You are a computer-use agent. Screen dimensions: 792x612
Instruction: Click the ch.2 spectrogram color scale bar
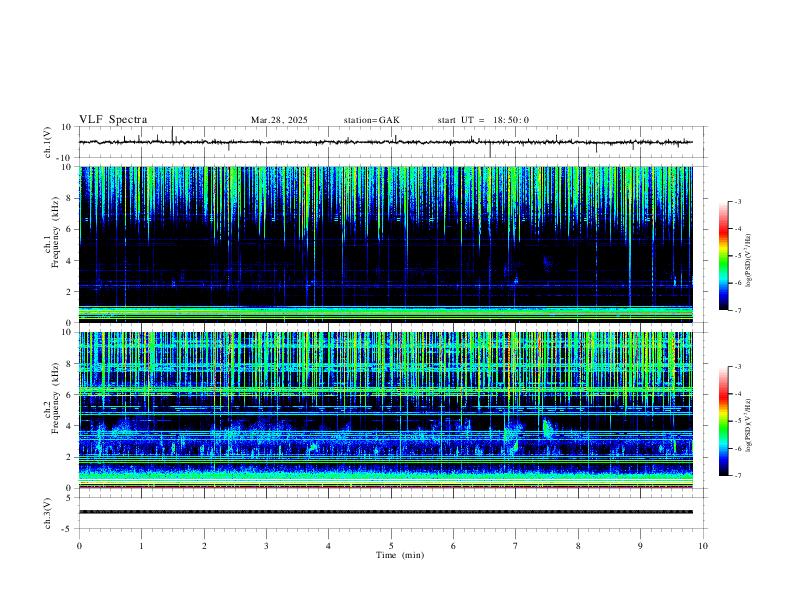(724, 421)
